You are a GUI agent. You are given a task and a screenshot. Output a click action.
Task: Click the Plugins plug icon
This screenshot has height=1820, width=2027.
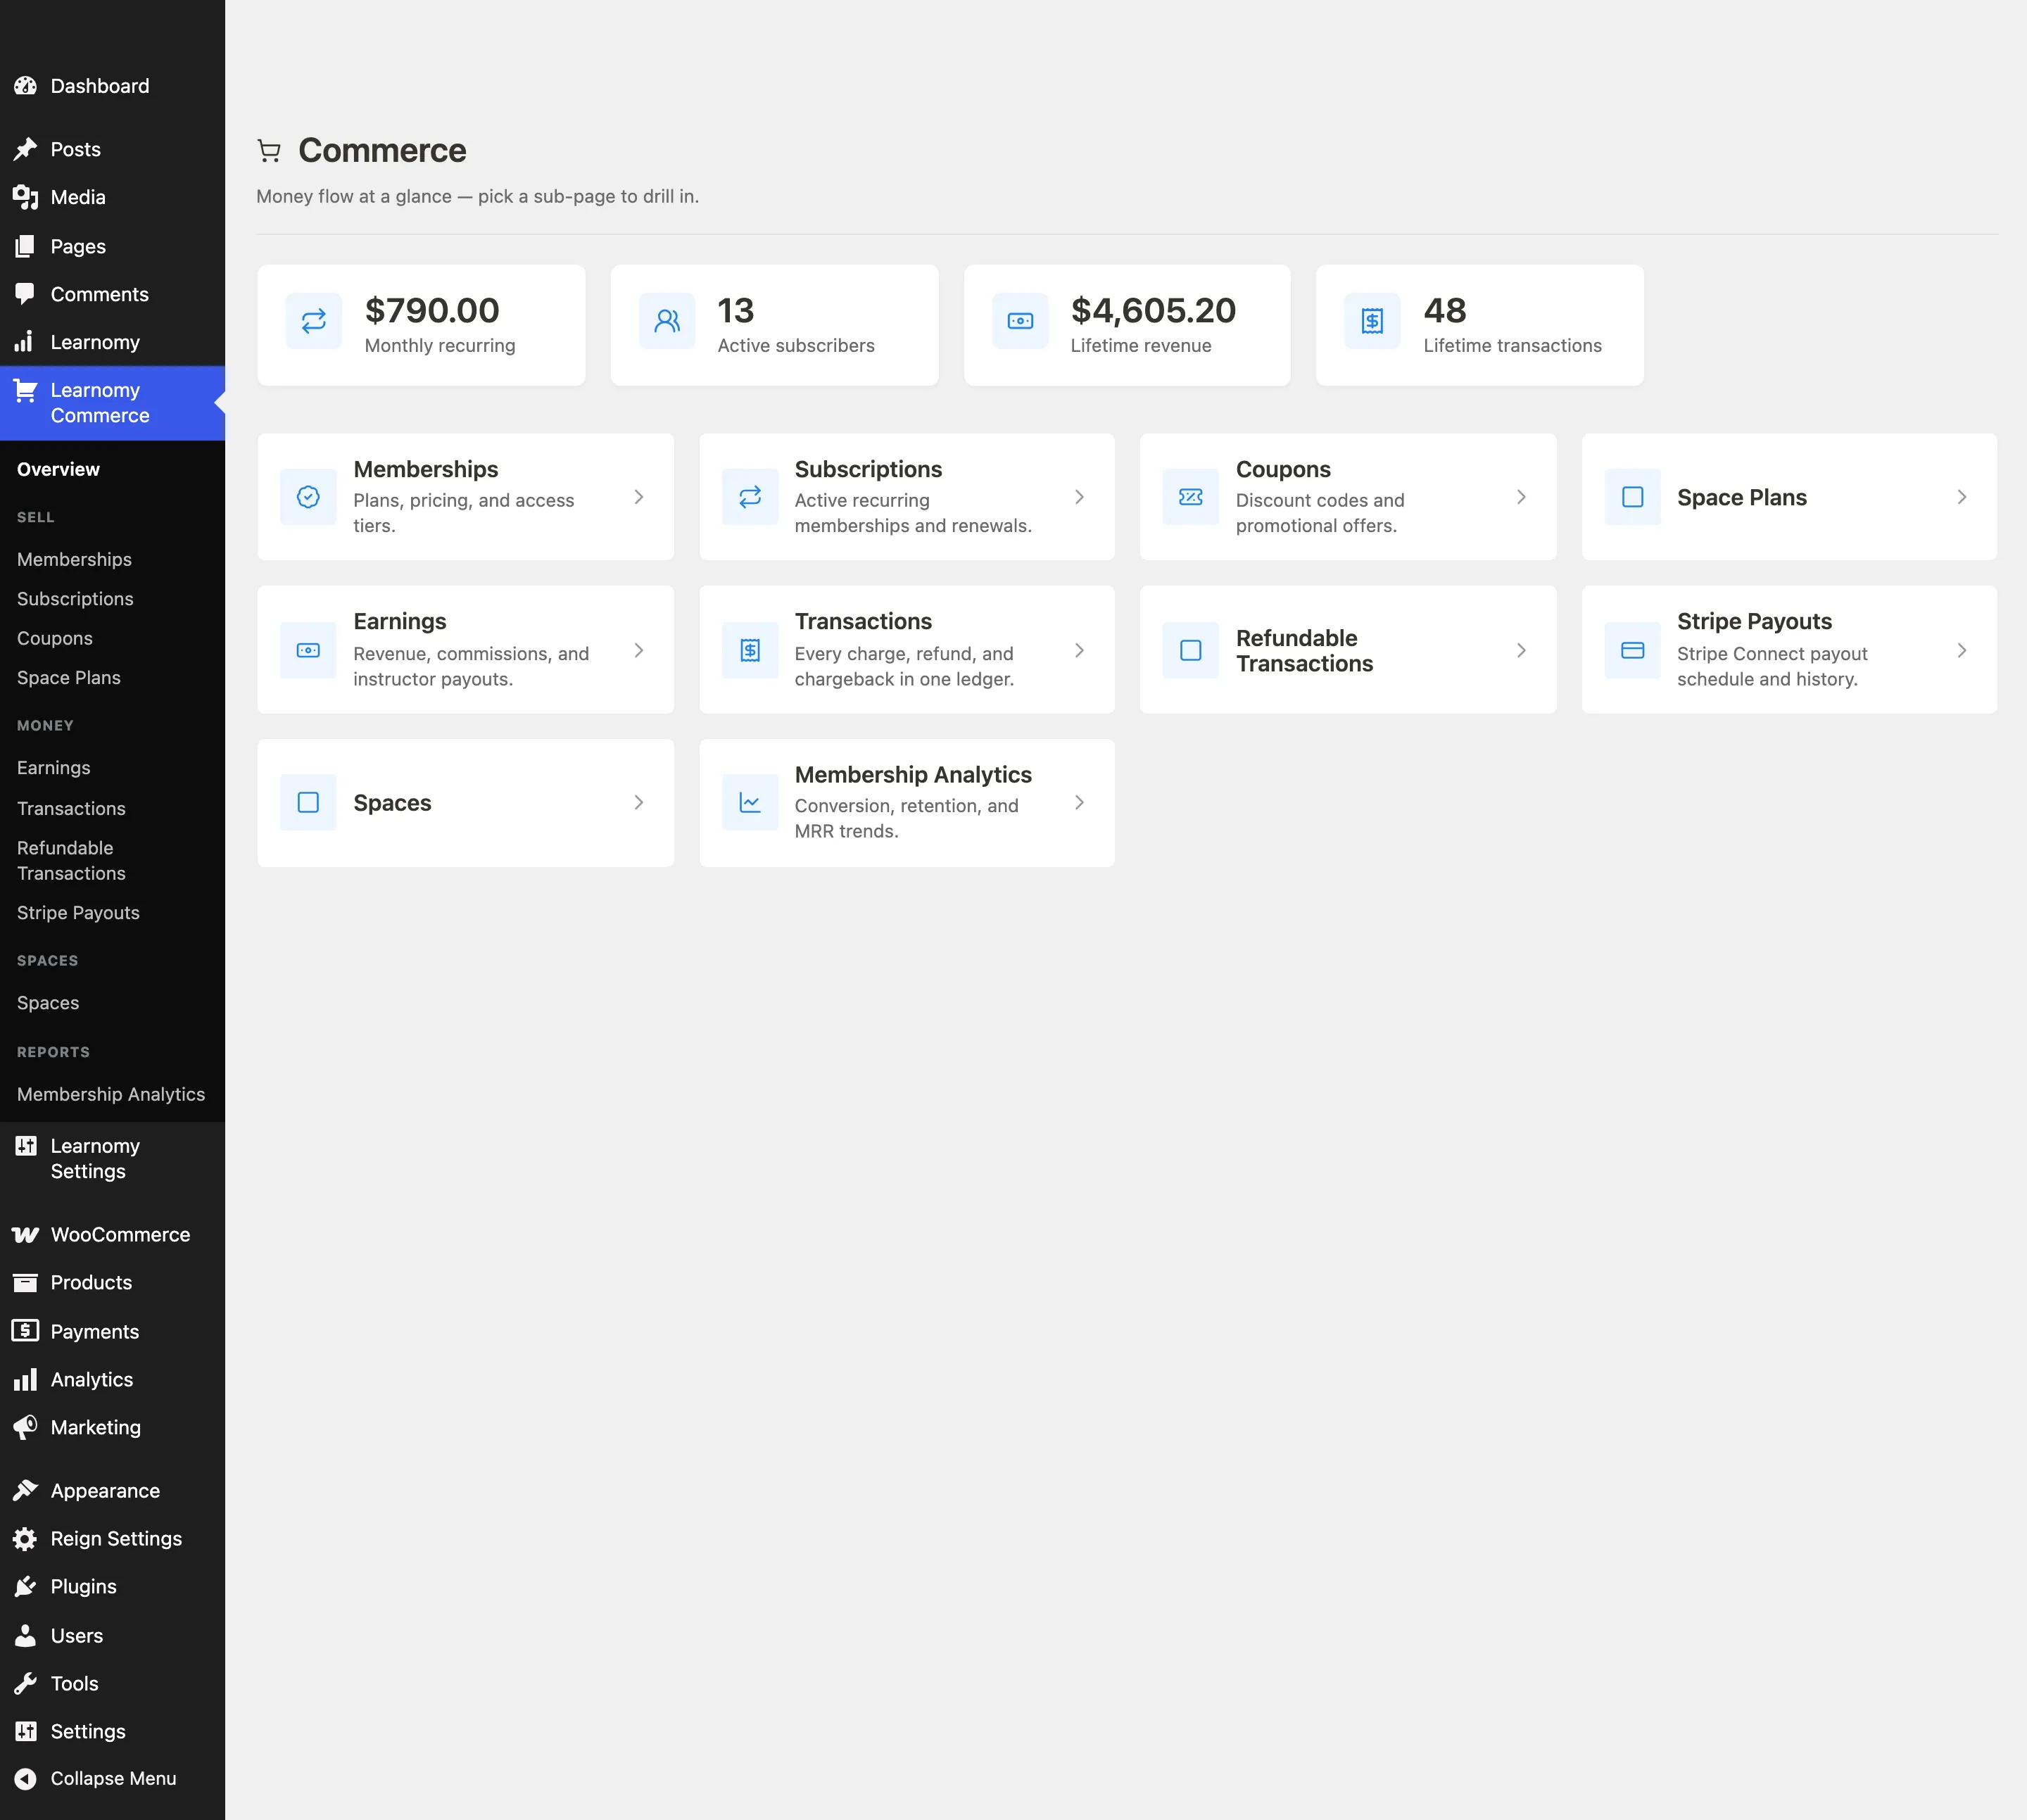click(25, 1587)
